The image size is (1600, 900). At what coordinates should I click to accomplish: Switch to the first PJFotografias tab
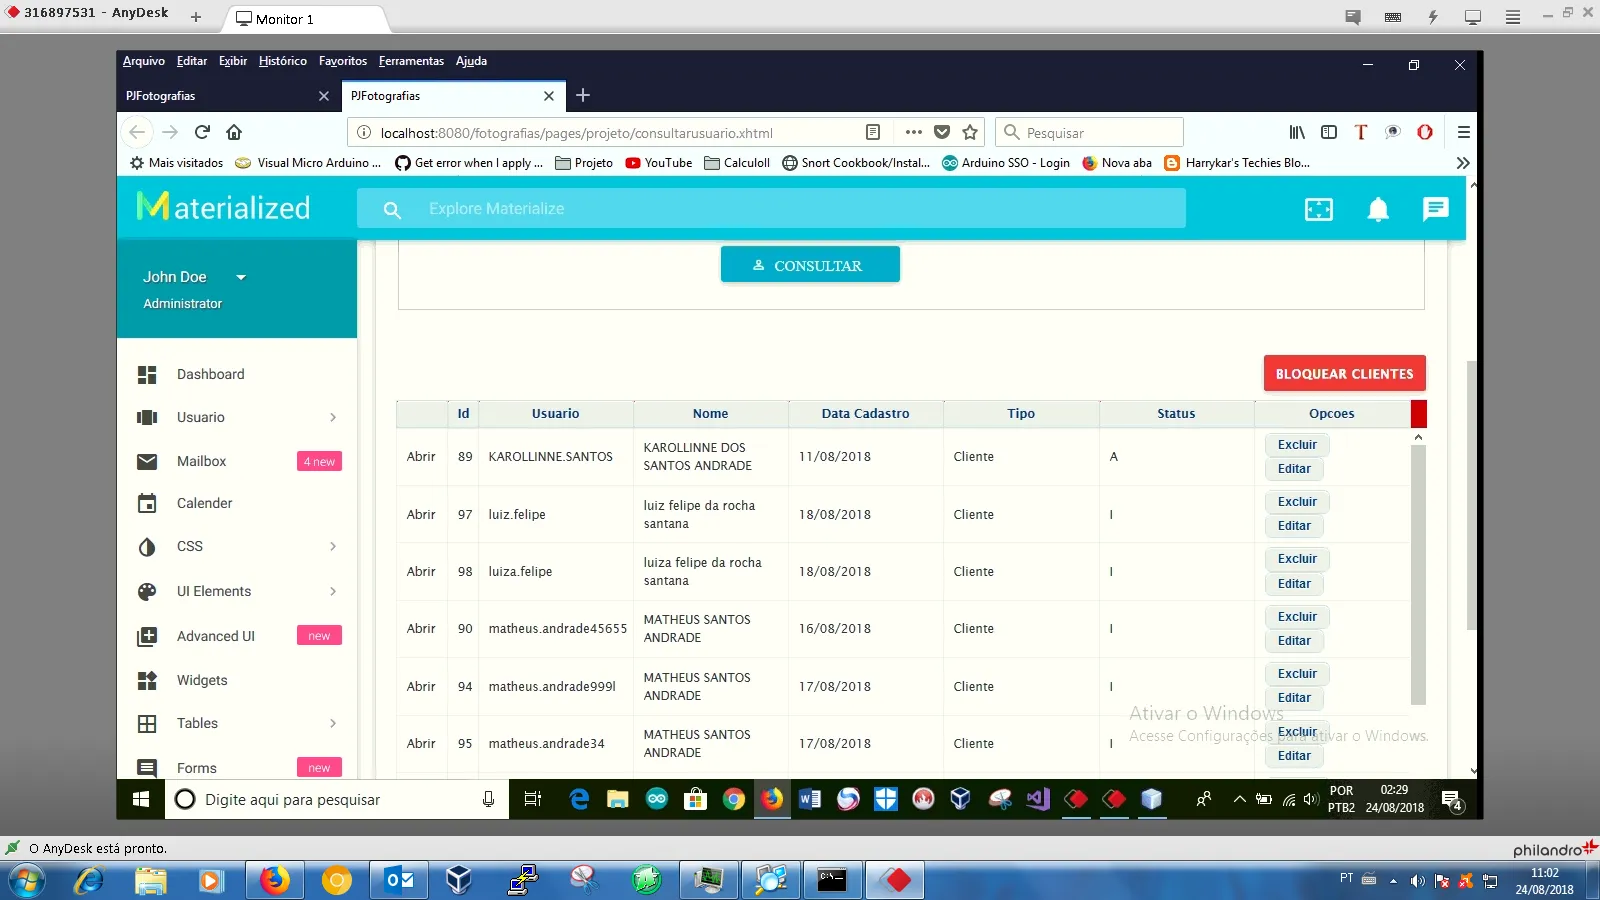click(220, 96)
